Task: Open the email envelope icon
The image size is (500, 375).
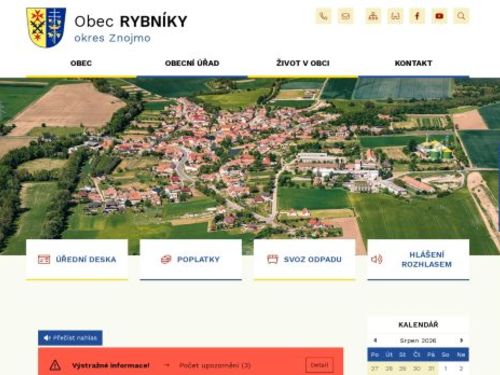Action: tap(346, 16)
